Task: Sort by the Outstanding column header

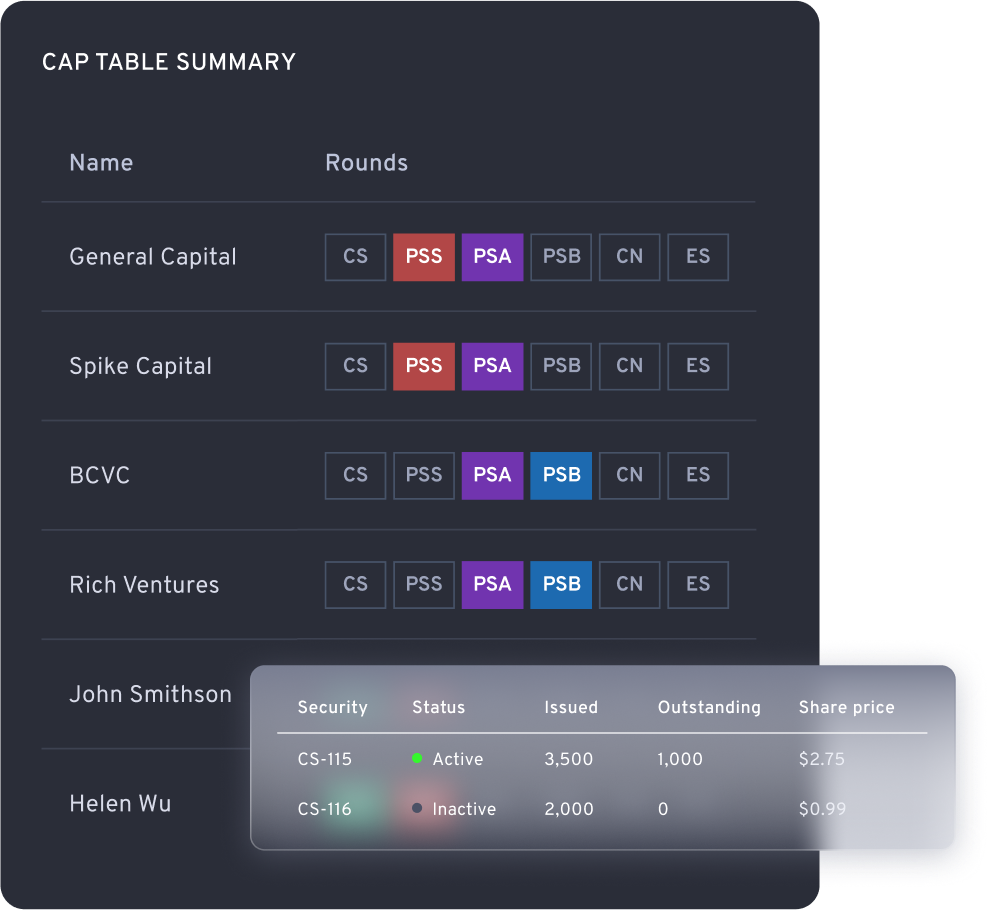Action: point(709,707)
